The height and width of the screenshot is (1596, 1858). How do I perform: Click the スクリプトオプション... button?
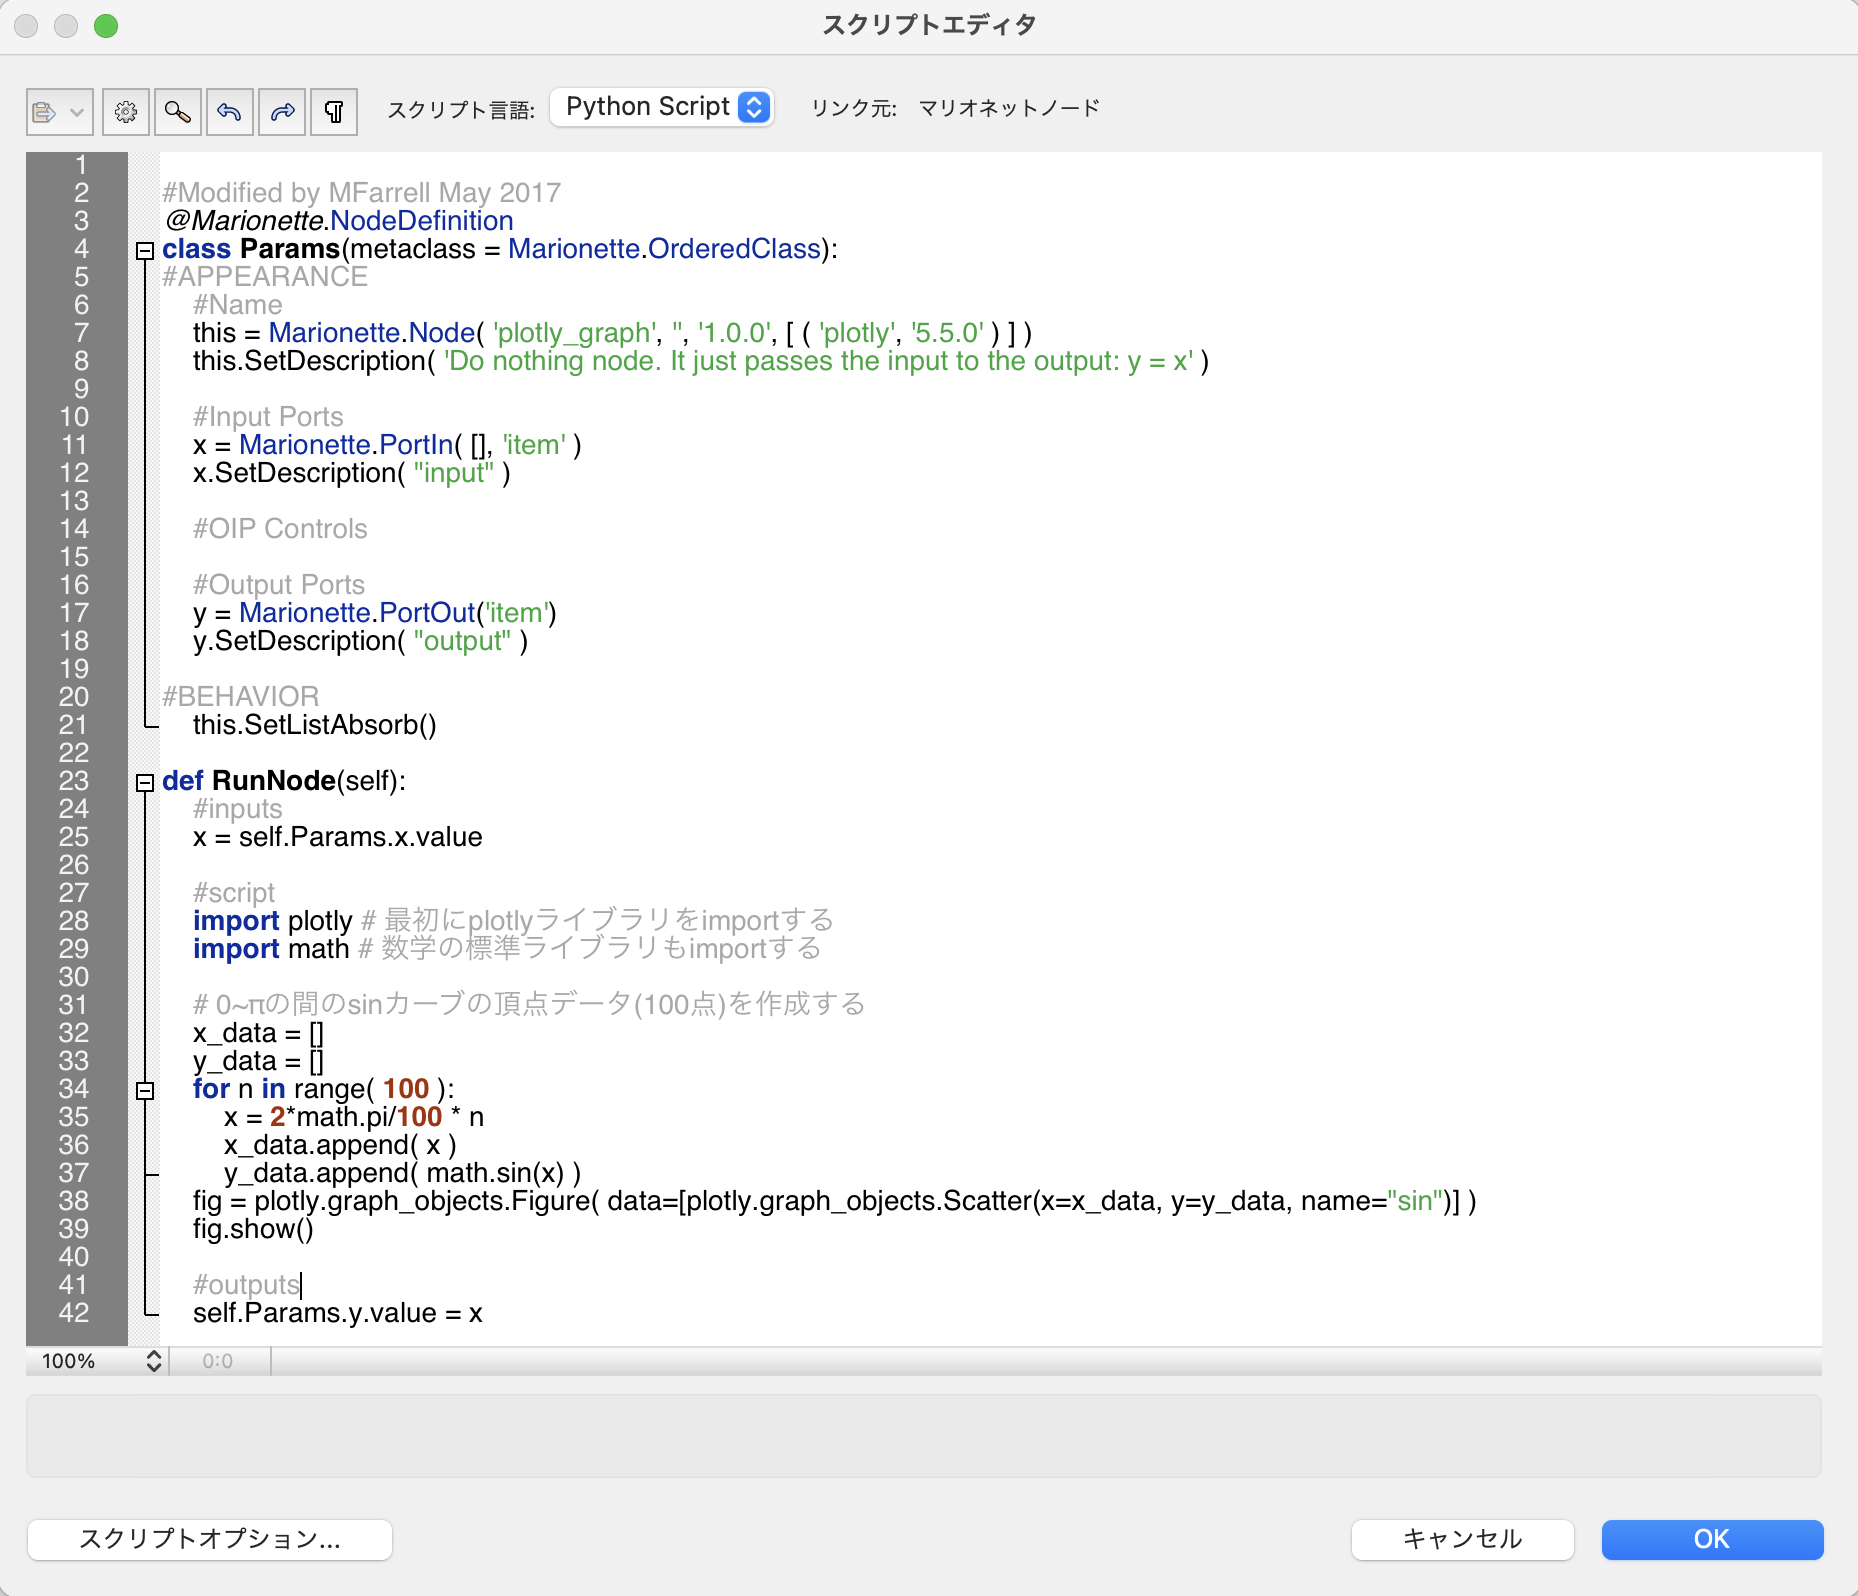pos(210,1539)
